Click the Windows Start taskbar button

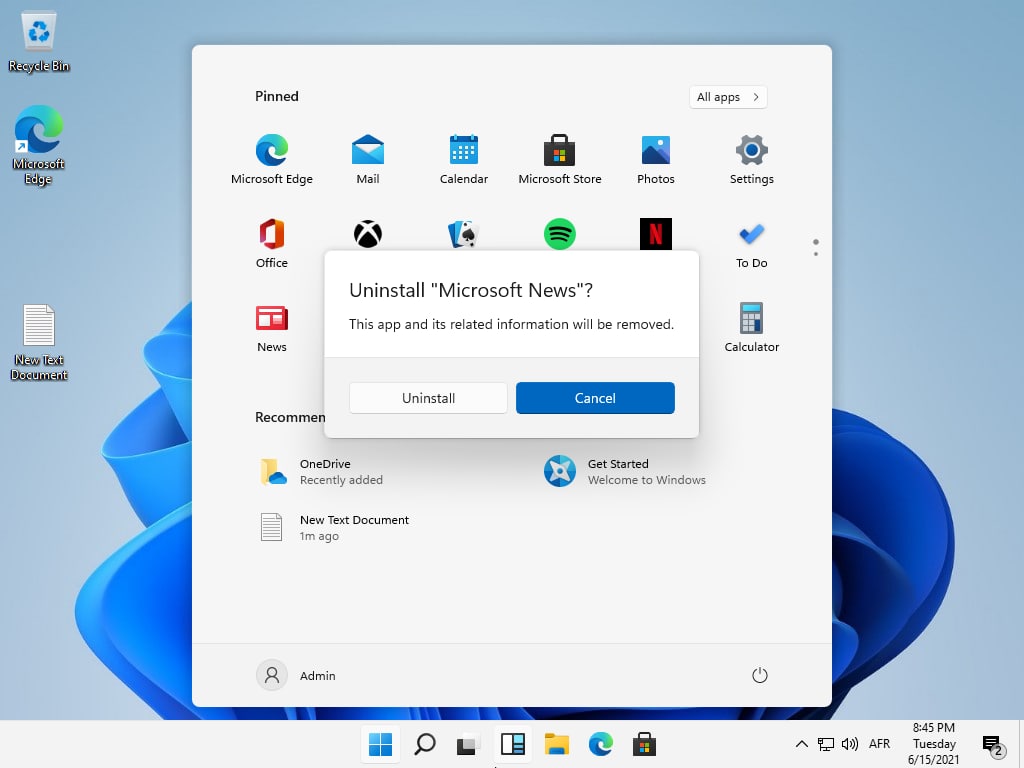[x=380, y=744]
